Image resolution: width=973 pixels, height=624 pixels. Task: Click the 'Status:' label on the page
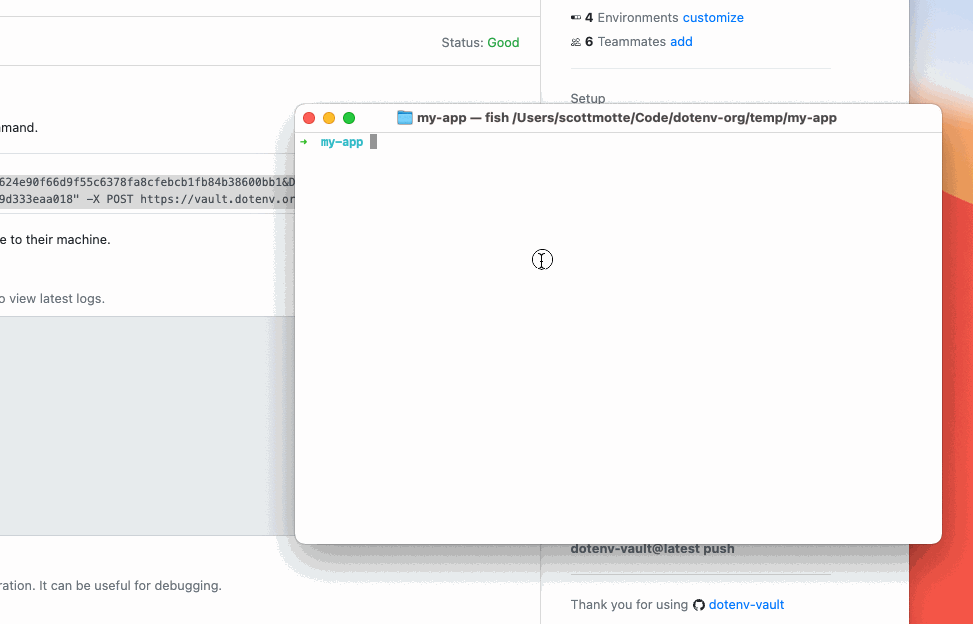(x=462, y=43)
